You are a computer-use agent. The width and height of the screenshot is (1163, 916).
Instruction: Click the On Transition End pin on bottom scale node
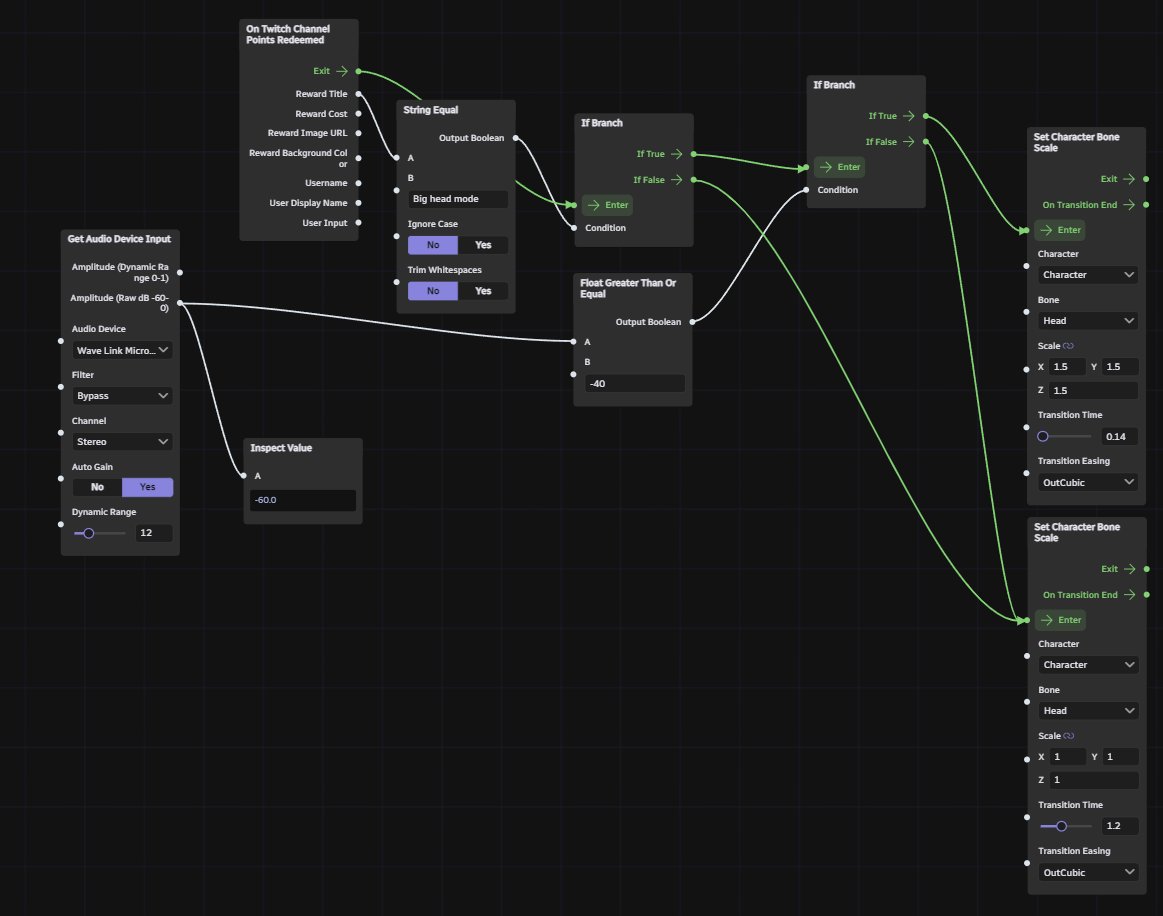click(x=1145, y=595)
